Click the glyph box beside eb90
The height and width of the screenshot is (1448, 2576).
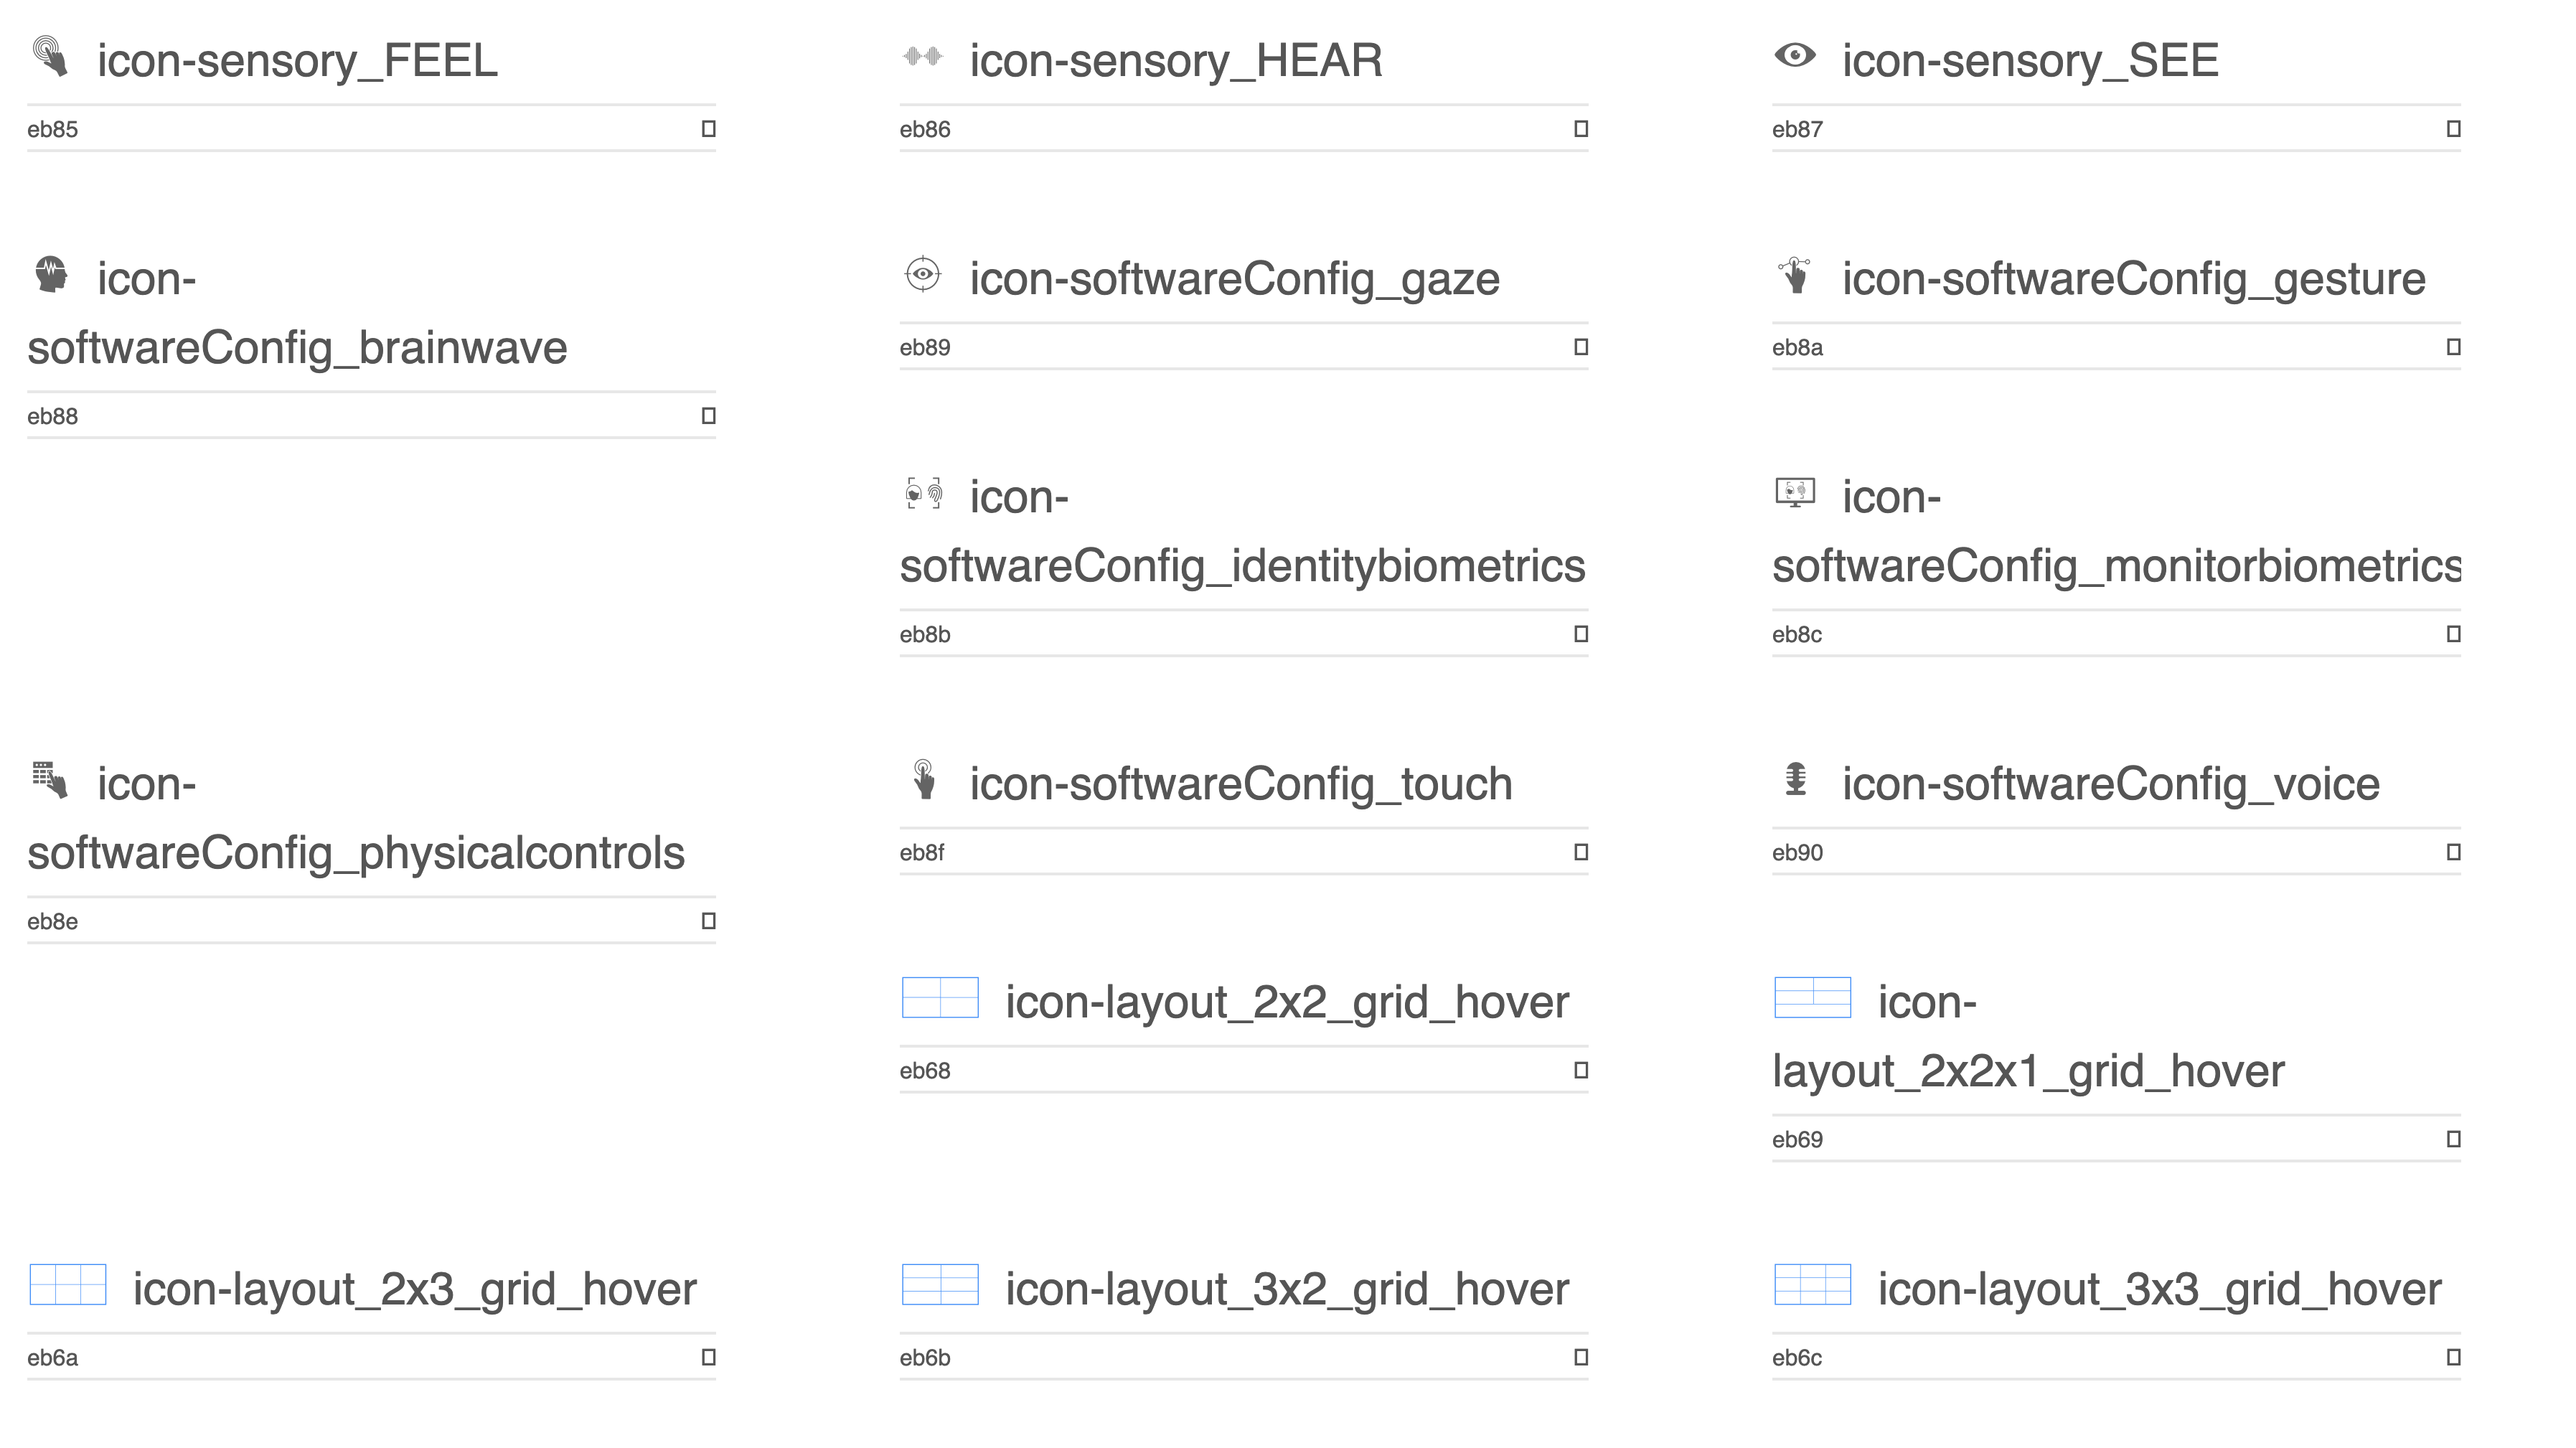[x=2453, y=852]
